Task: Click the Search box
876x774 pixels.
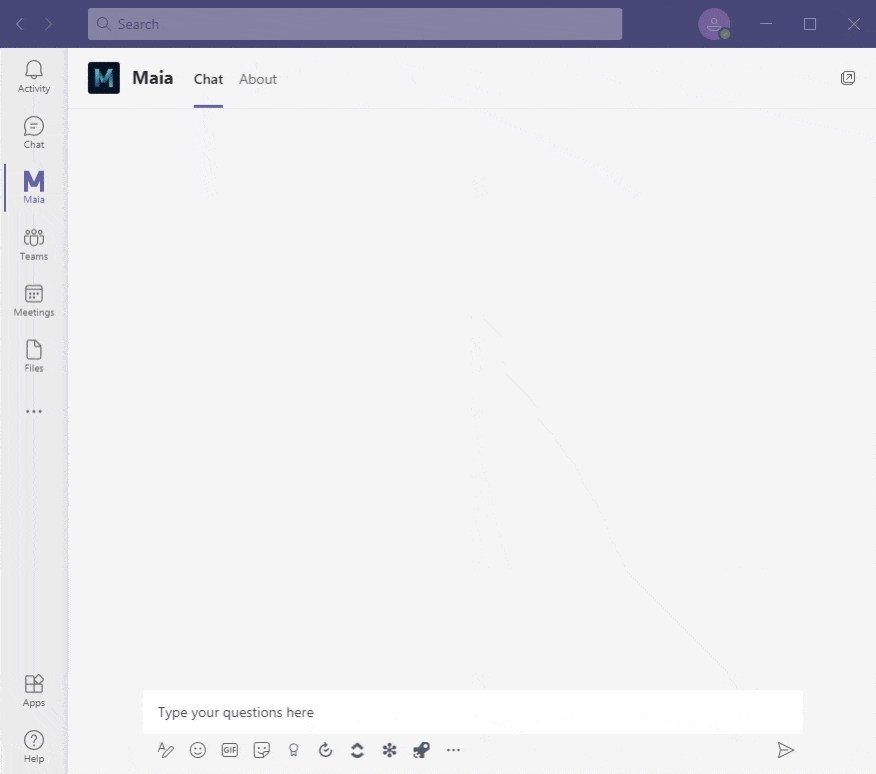Action: click(355, 24)
